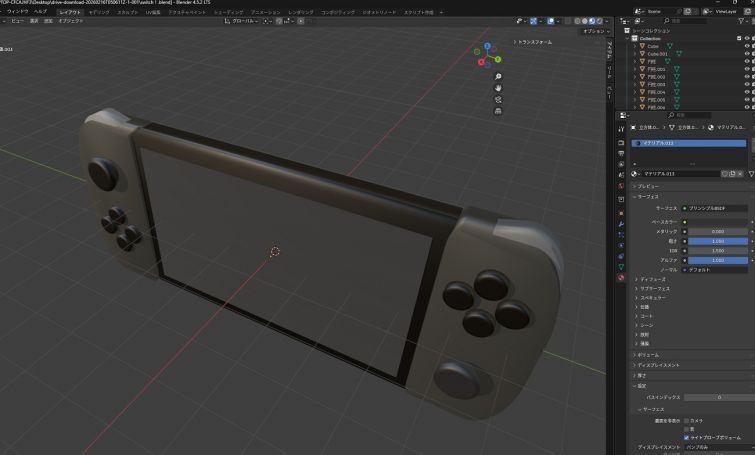Hide the Cube object with its eye icon
Screen dimensions: 755x455
point(747,45)
